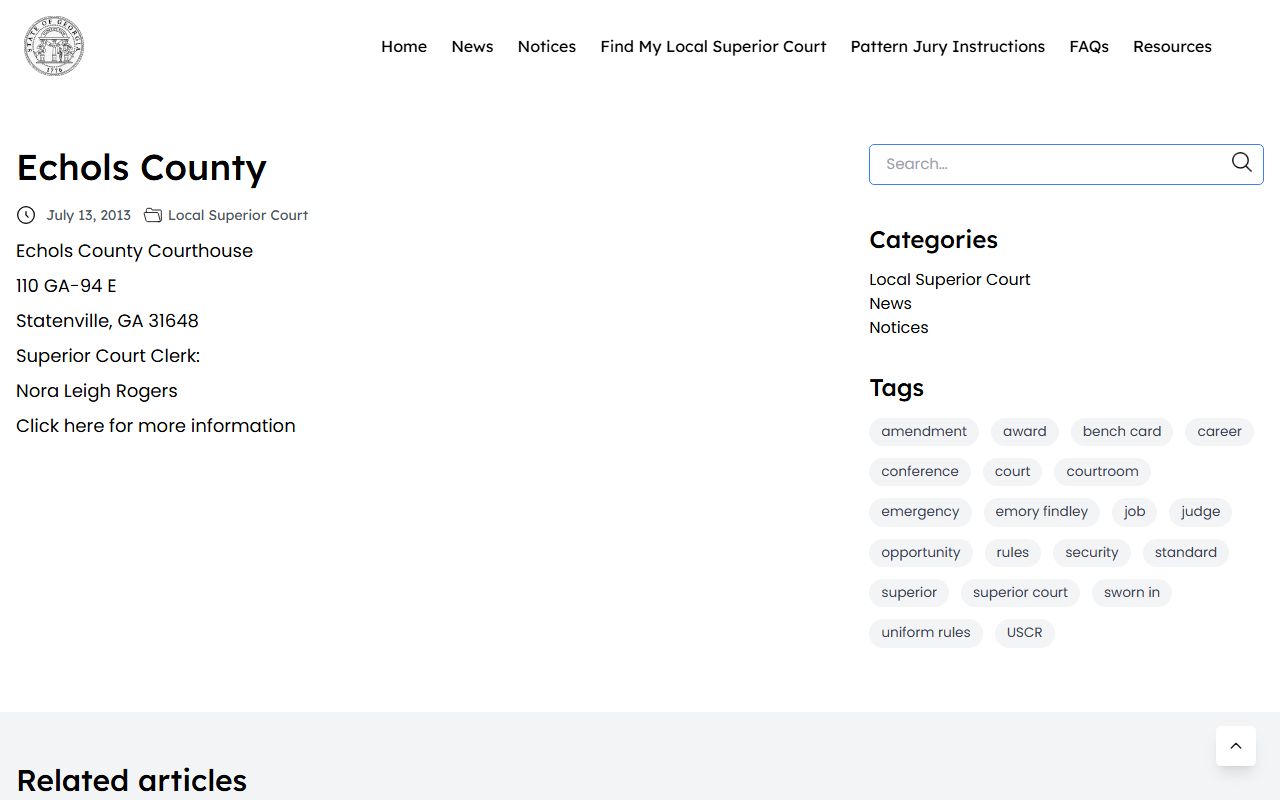The image size is (1280, 800).
Task: Click the rules tag
Action: tap(1013, 553)
